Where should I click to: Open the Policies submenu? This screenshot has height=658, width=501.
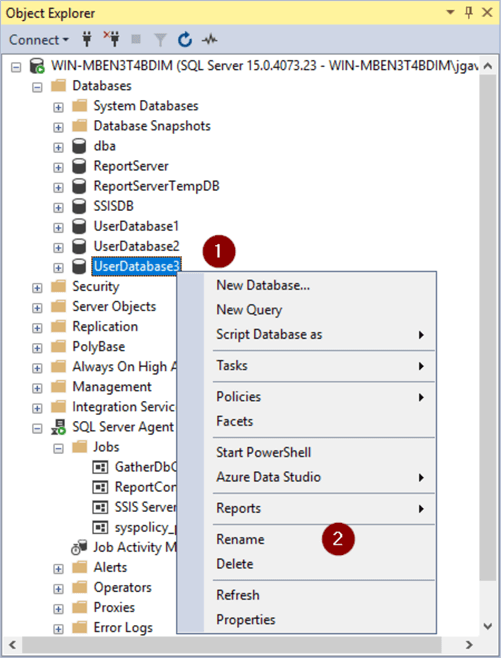[320, 397]
